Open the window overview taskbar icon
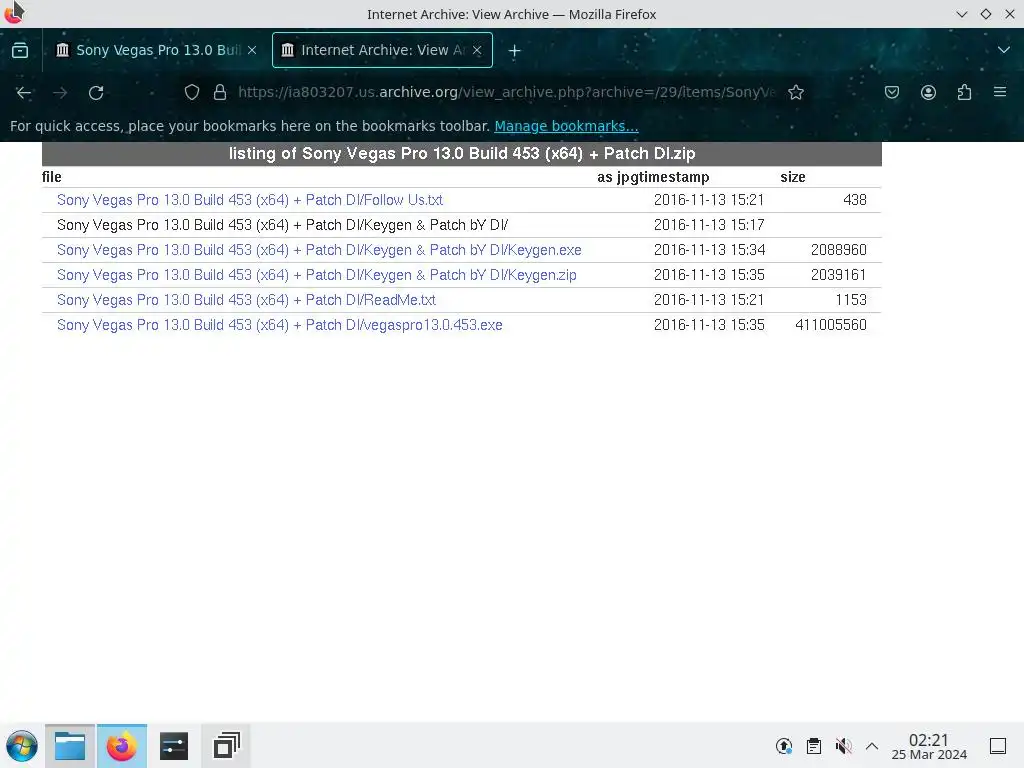This screenshot has width=1024, height=768. (x=226, y=746)
